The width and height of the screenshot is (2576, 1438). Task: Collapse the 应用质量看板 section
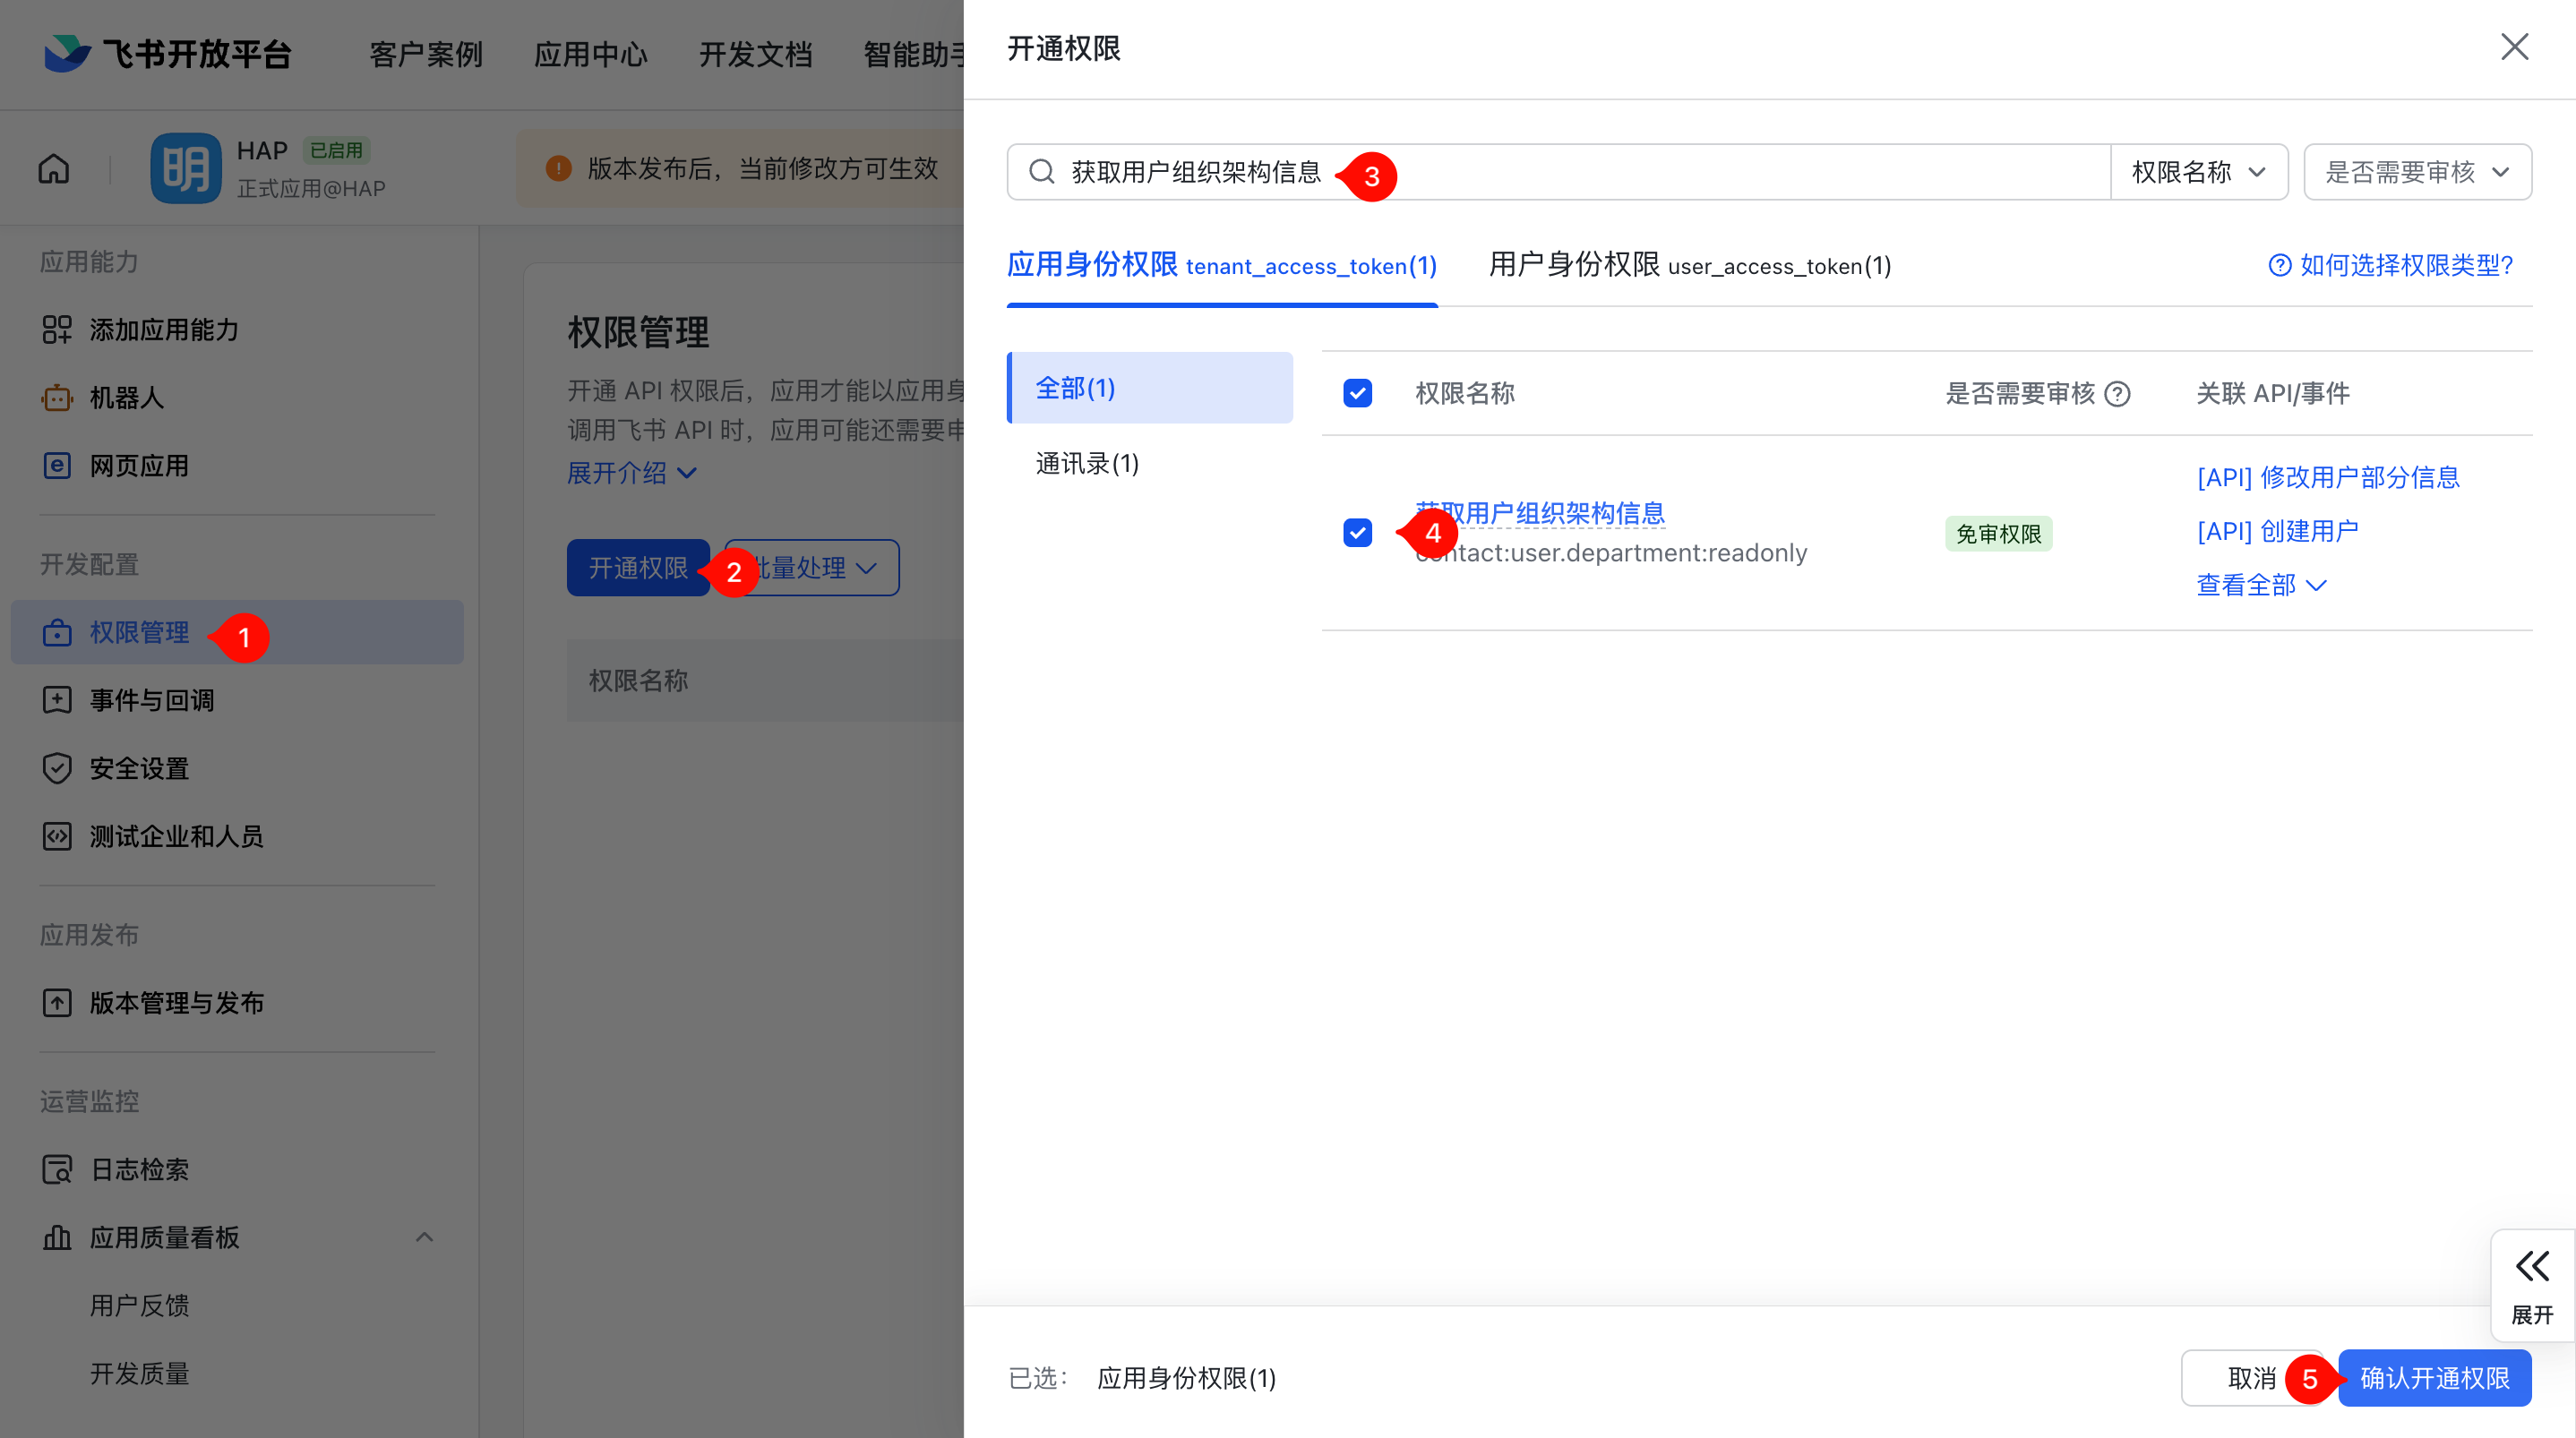(x=424, y=1237)
